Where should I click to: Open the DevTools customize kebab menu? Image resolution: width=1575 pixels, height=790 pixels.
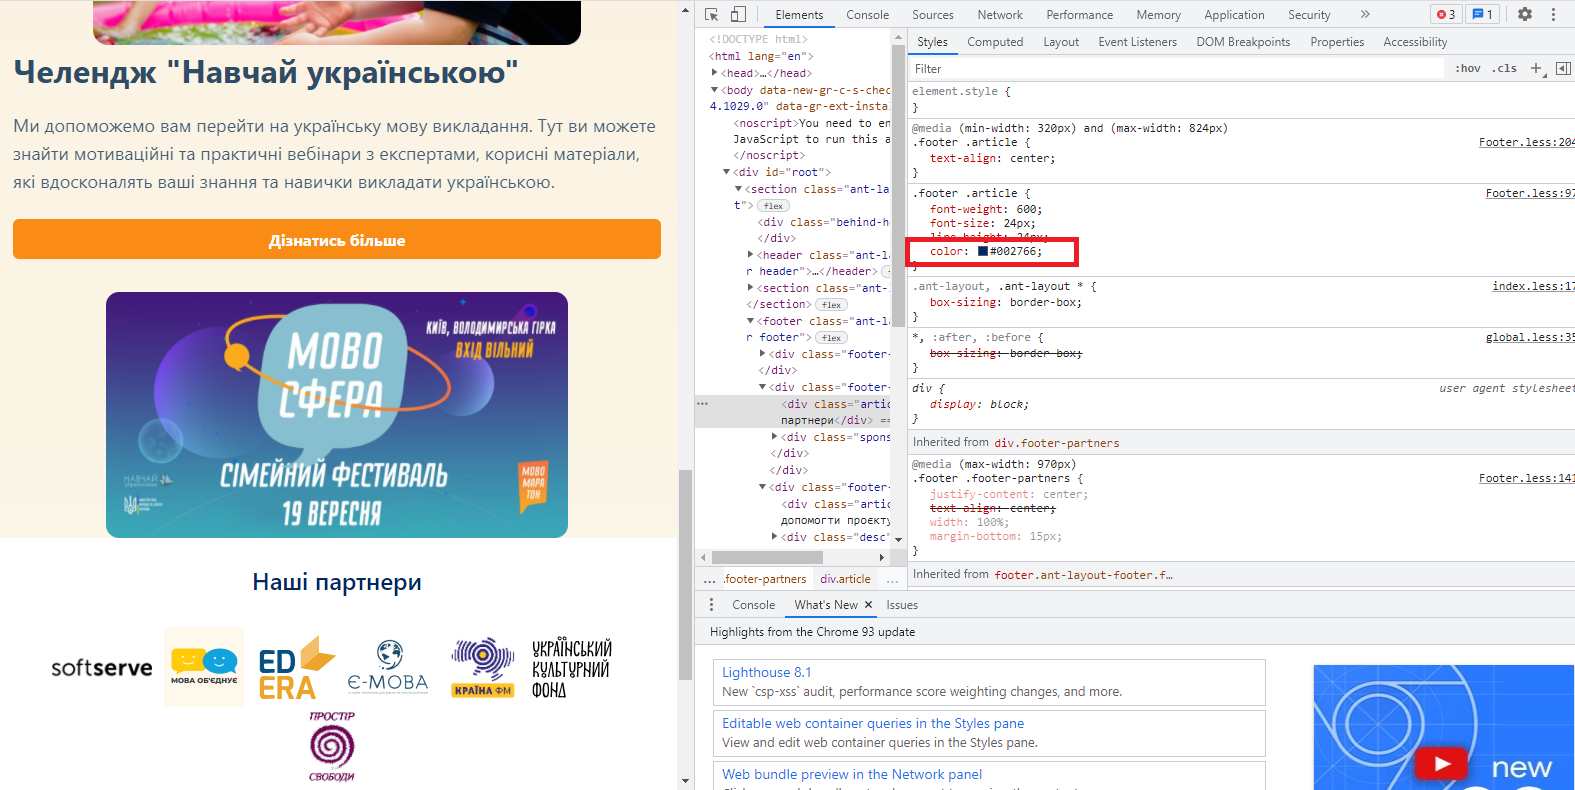click(x=1553, y=14)
